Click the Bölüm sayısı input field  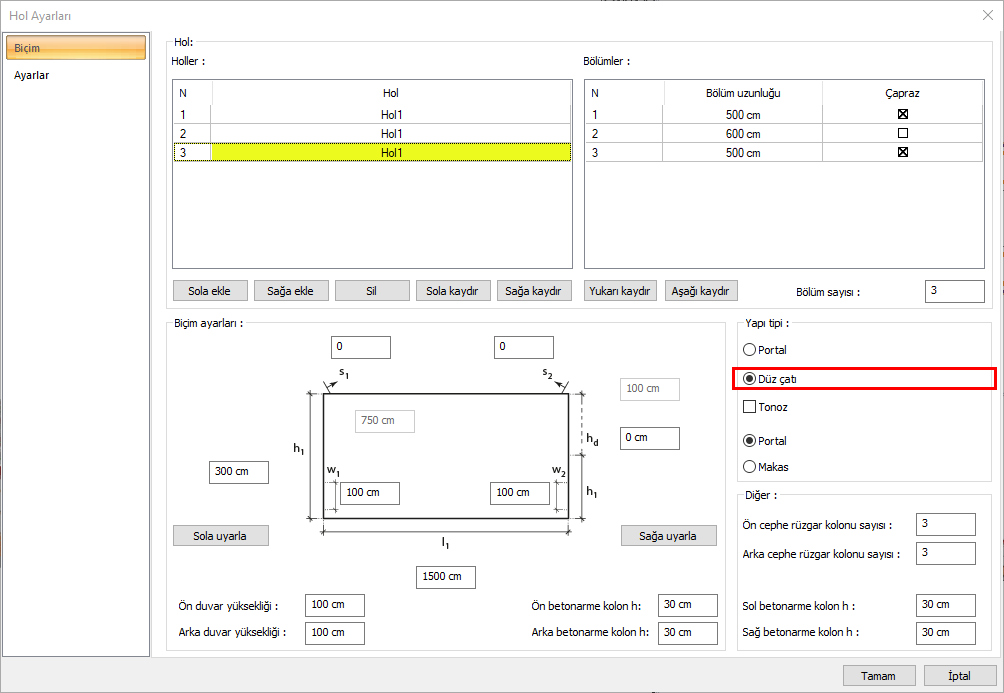[x=954, y=291]
